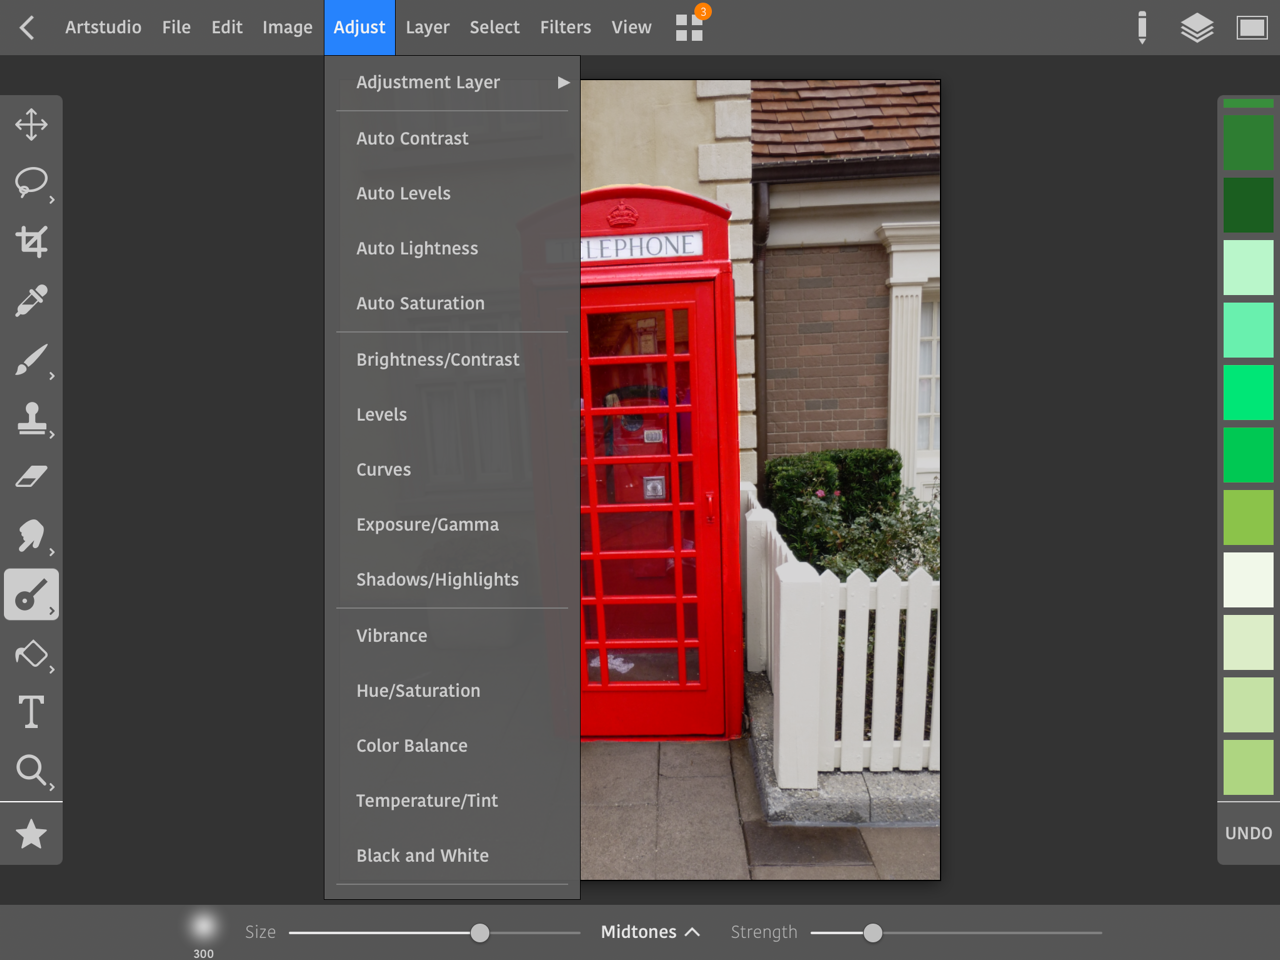Screen dimensions: 1280x960
Task: Pick the dark green color swatch
Action: [1248, 205]
